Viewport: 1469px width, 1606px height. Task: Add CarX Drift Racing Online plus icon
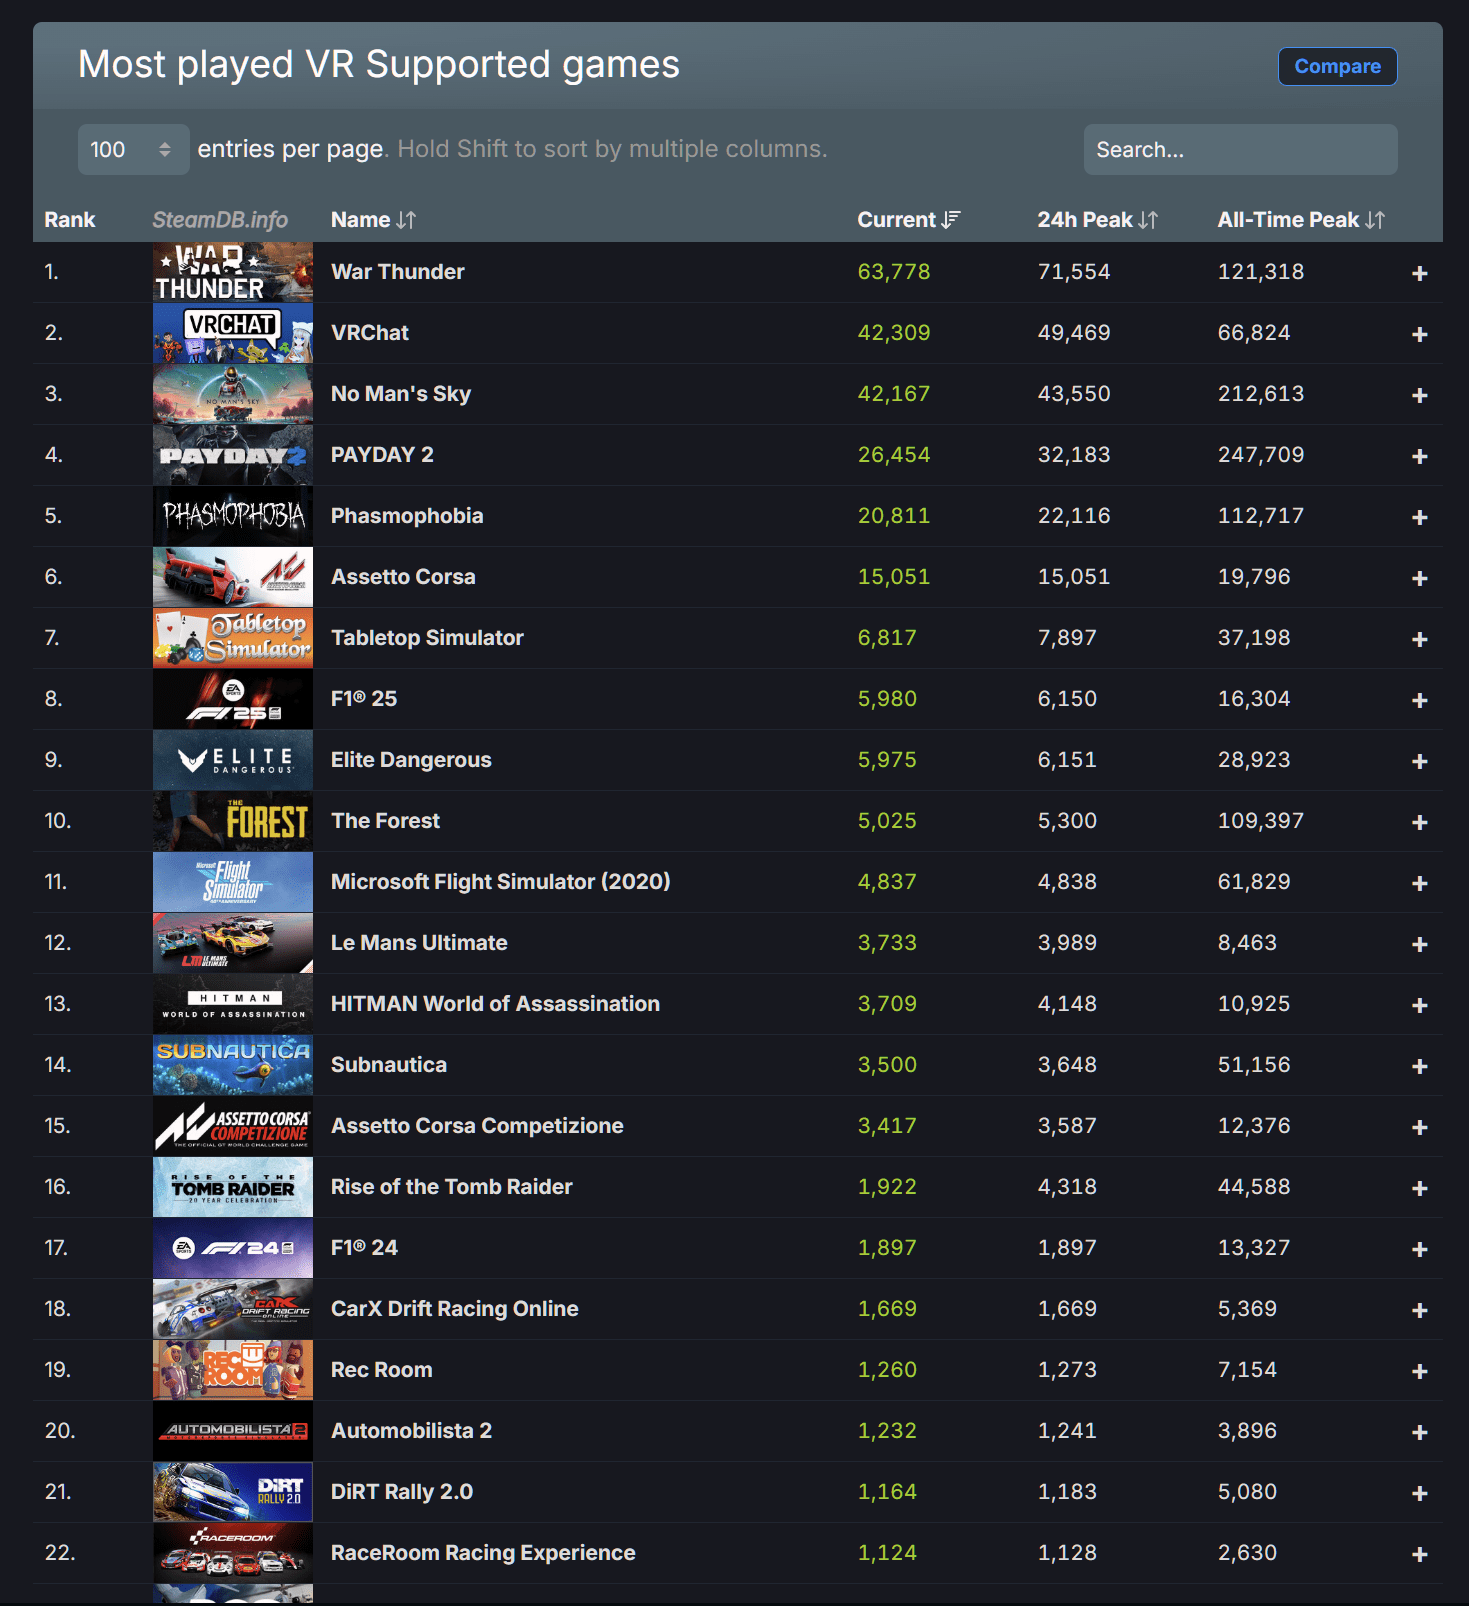(x=1419, y=1310)
